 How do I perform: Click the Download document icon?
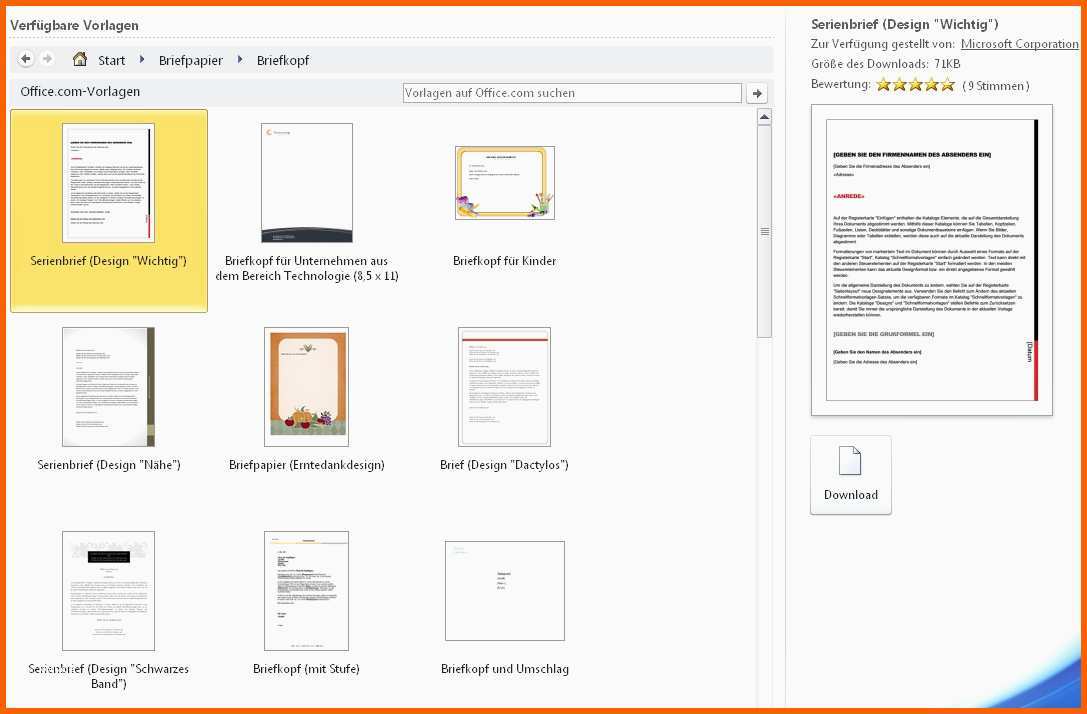coord(850,462)
